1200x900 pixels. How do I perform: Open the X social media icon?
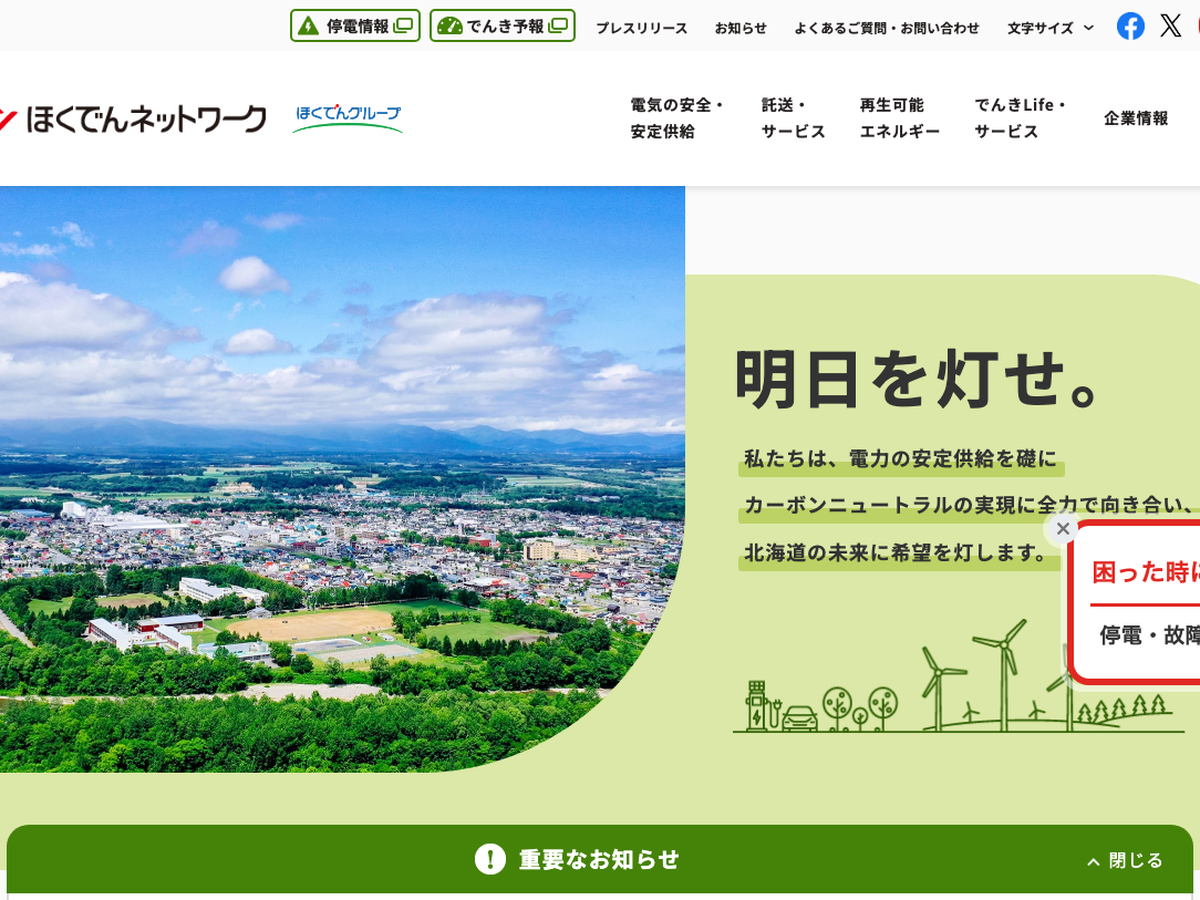[1170, 26]
